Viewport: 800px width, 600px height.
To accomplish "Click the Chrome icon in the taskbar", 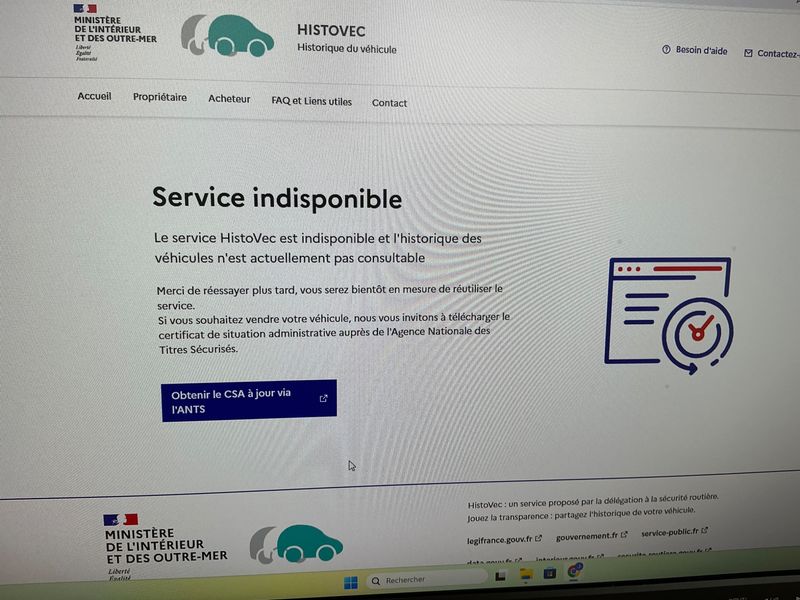I will coord(574,571).
